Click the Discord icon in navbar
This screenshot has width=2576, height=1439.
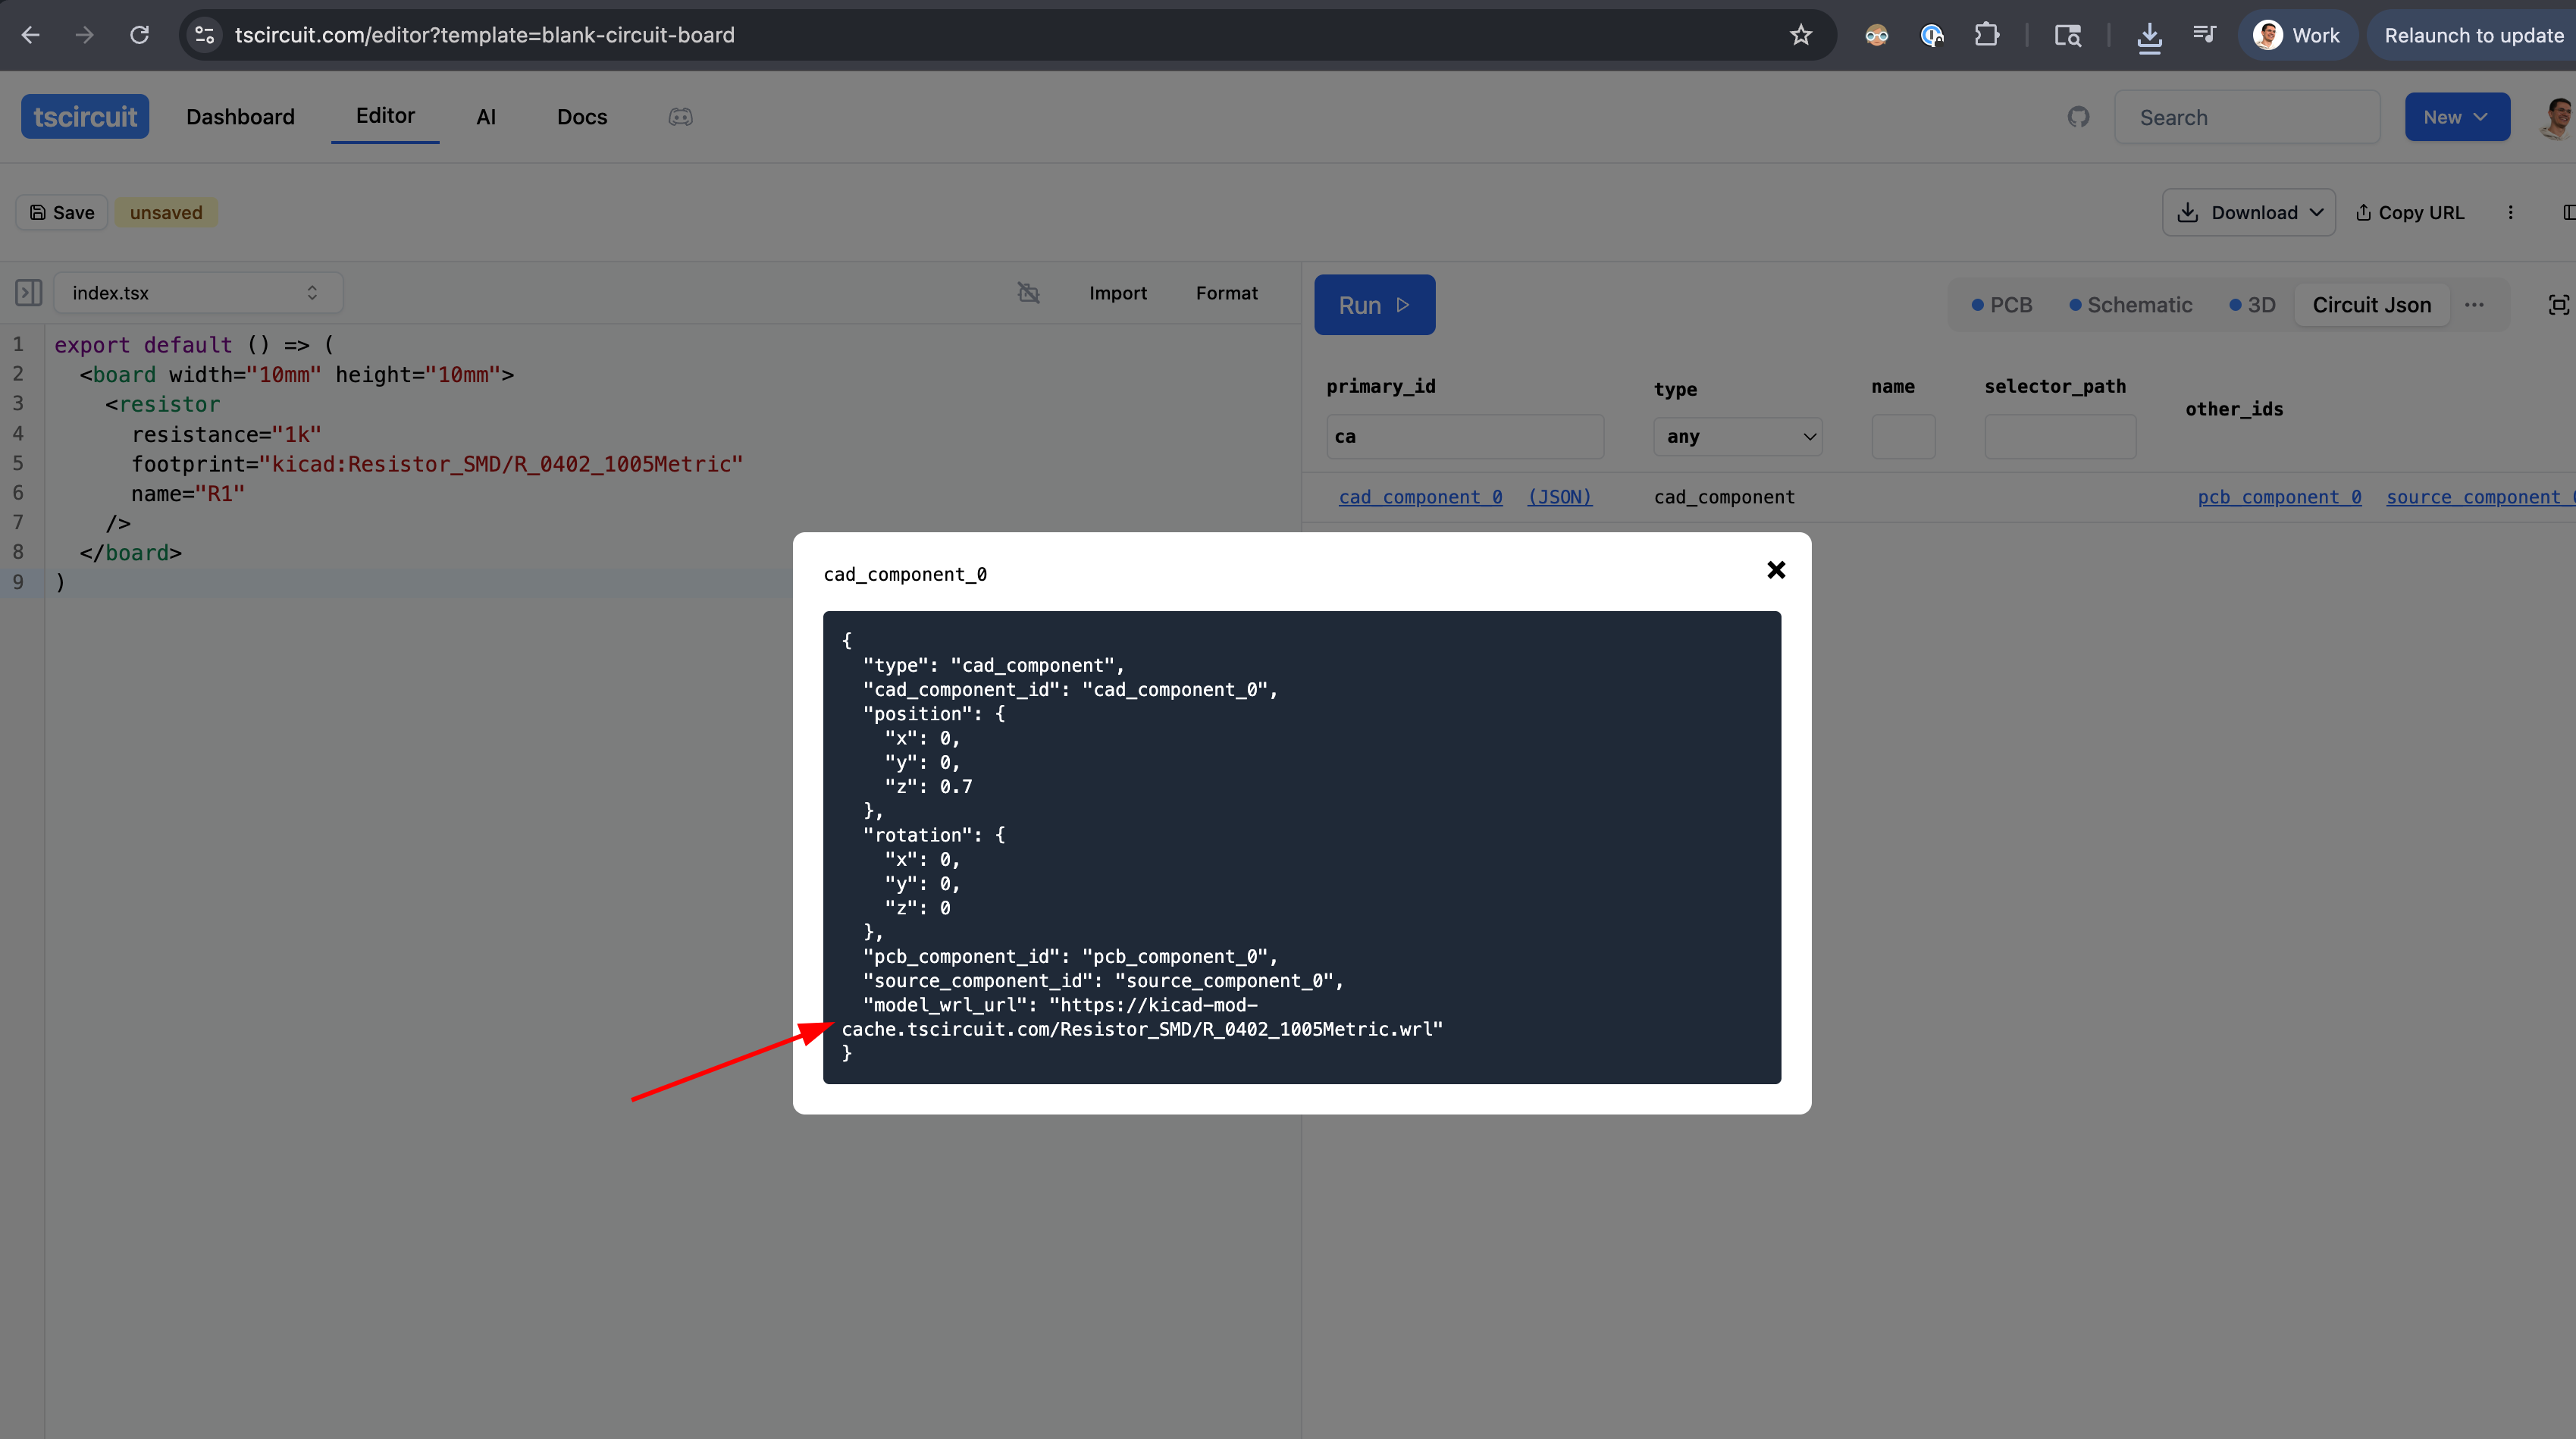pyautogui.click(x=680, y=117)
